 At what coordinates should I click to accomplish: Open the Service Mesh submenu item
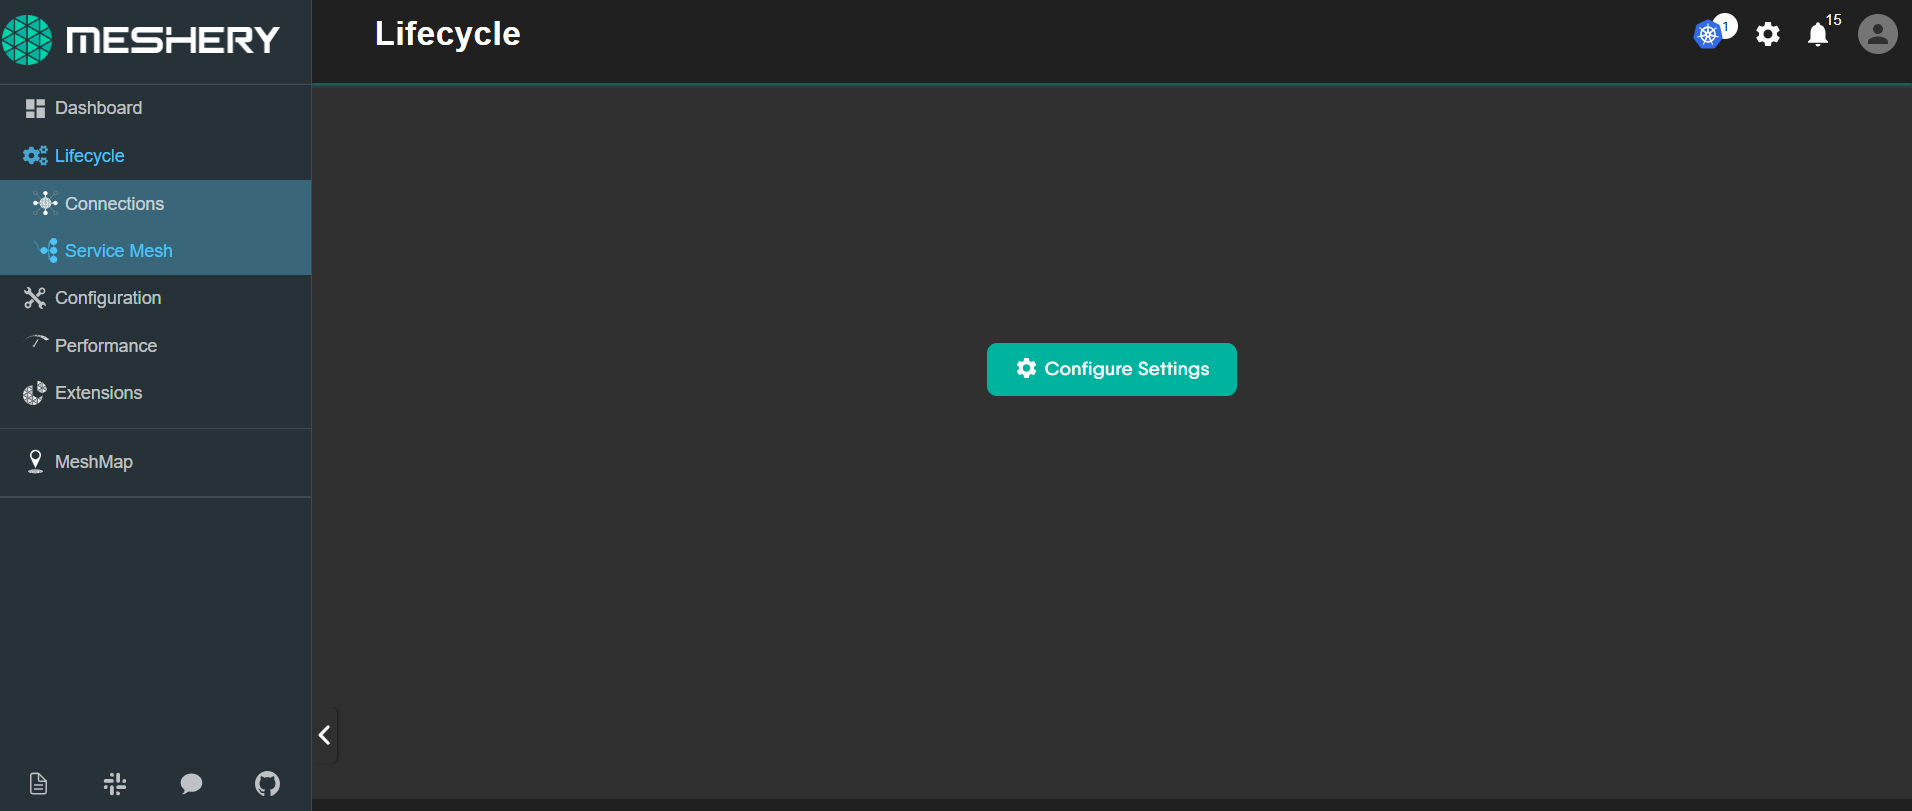click(x=155, y=251)
